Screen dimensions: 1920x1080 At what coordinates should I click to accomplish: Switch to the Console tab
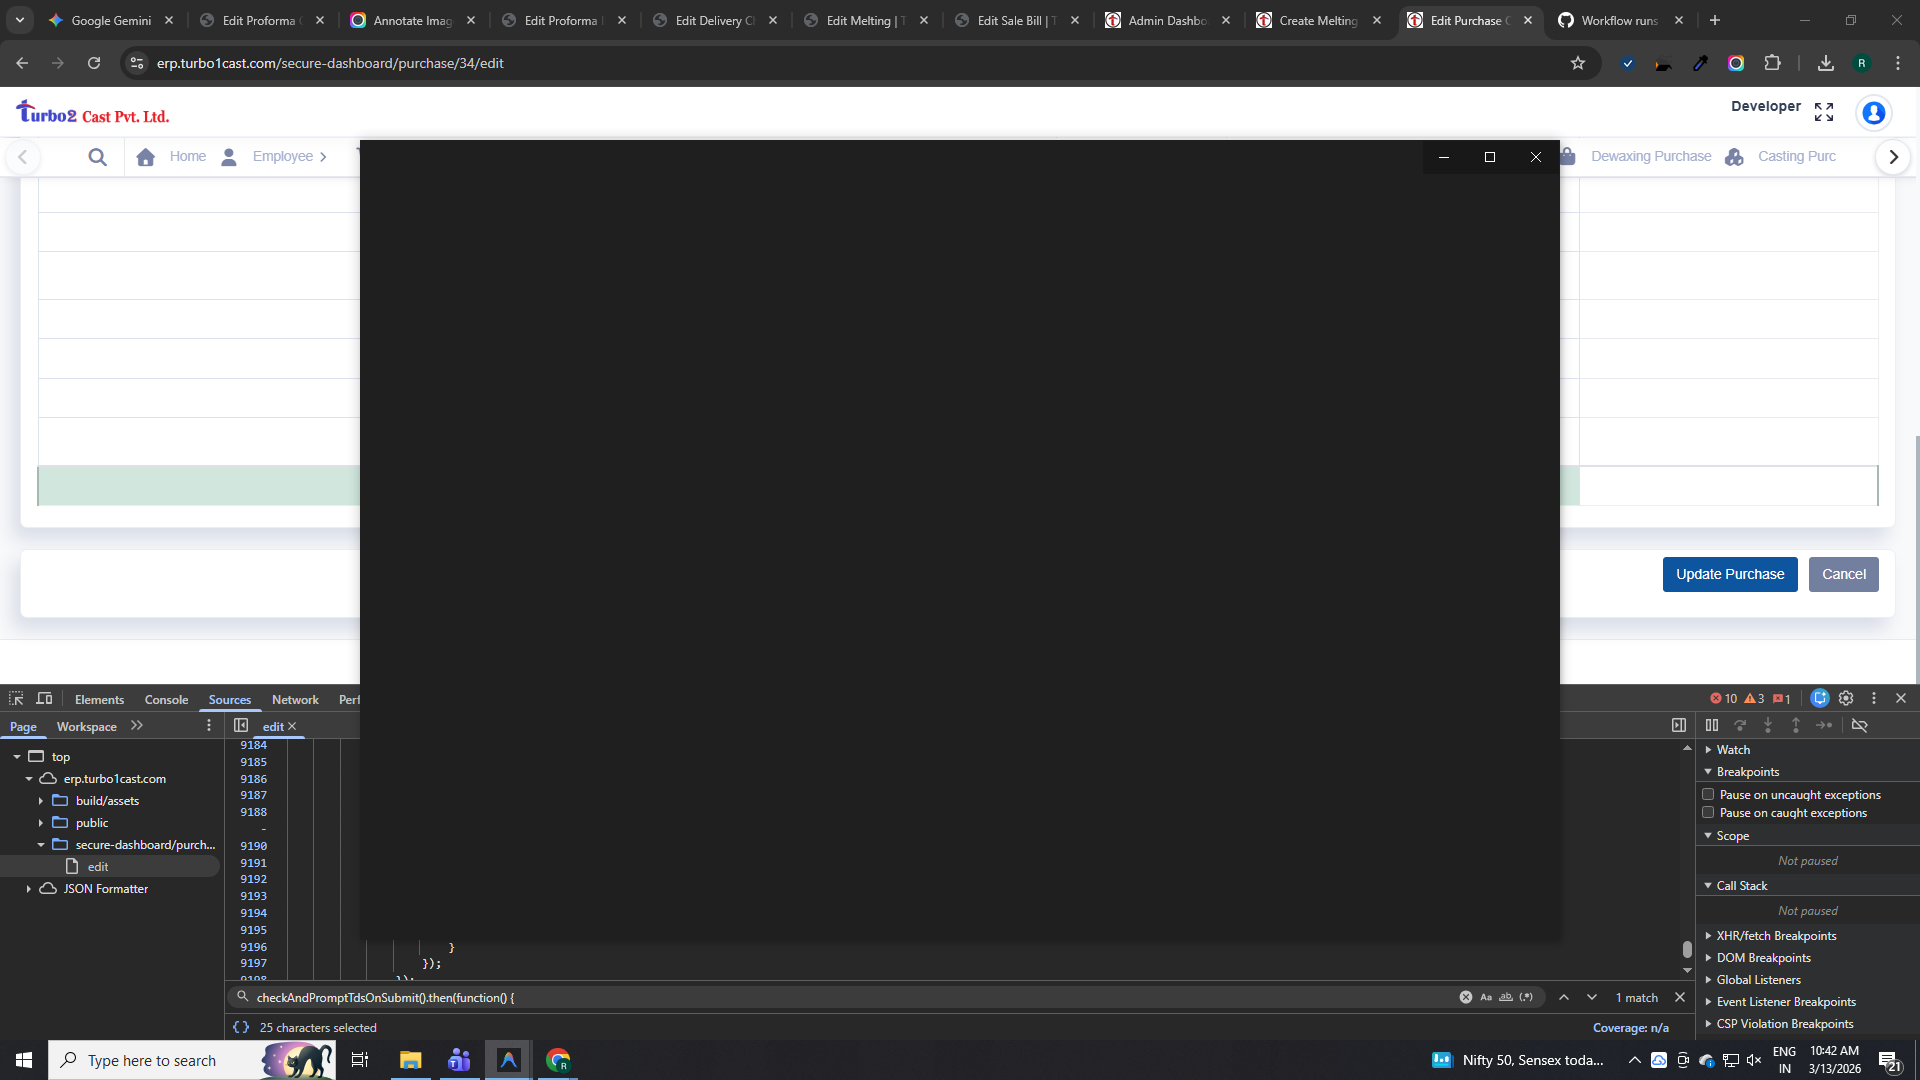[x=166, y=700]
